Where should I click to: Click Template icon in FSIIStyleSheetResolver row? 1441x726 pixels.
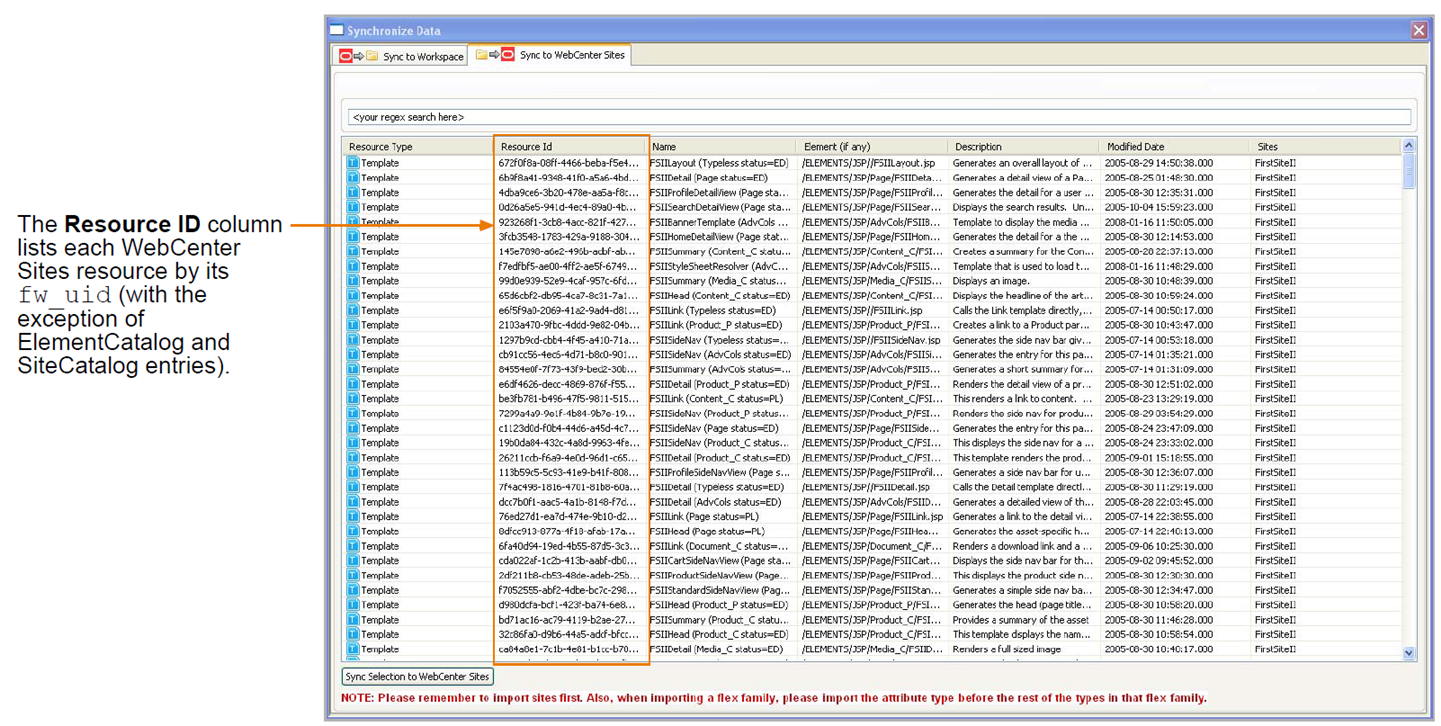tap(353, 266)
